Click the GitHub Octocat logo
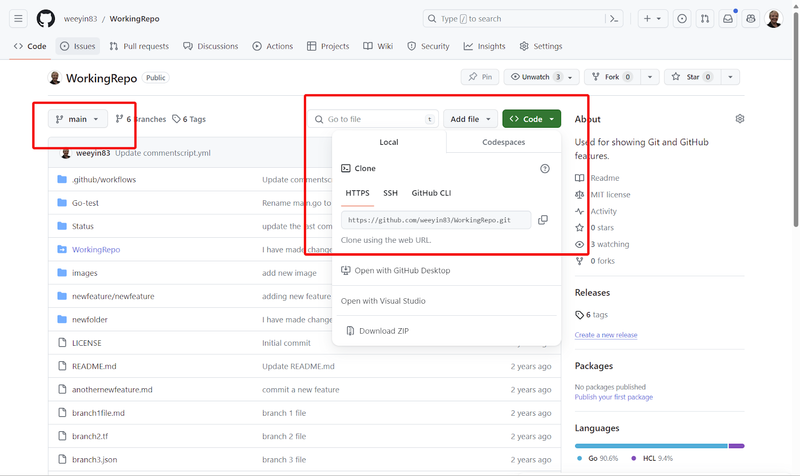The width and height of the screenshot is (800, 476). pos(45,19)
